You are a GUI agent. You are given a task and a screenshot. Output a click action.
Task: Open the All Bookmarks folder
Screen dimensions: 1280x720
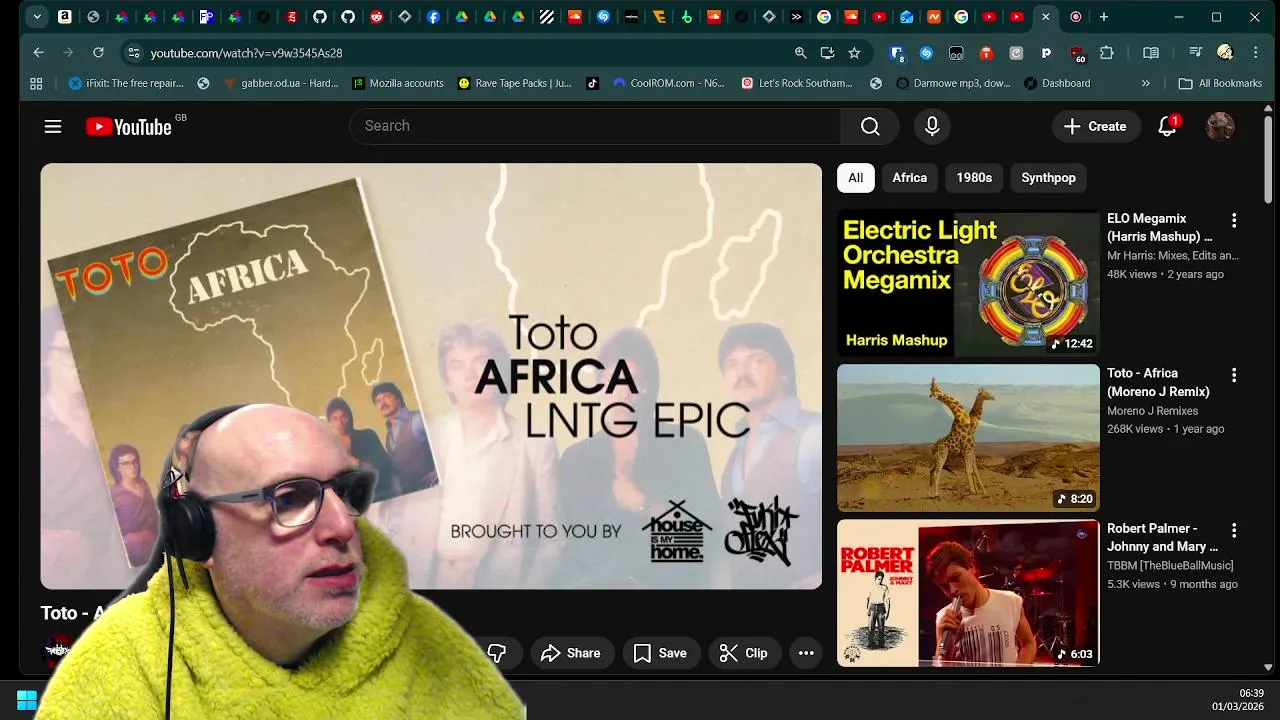1220,83
